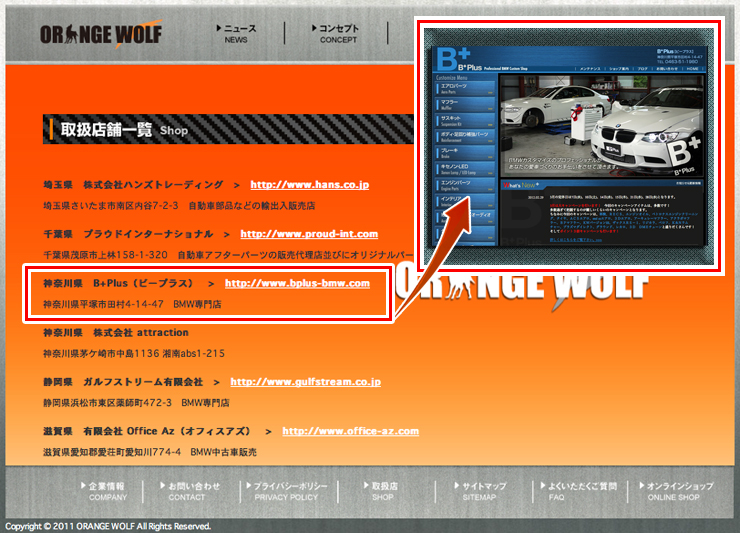This screenshot has width=740, height=533.
Task: Visit the proud-int.com link
Action: (309, 234)
